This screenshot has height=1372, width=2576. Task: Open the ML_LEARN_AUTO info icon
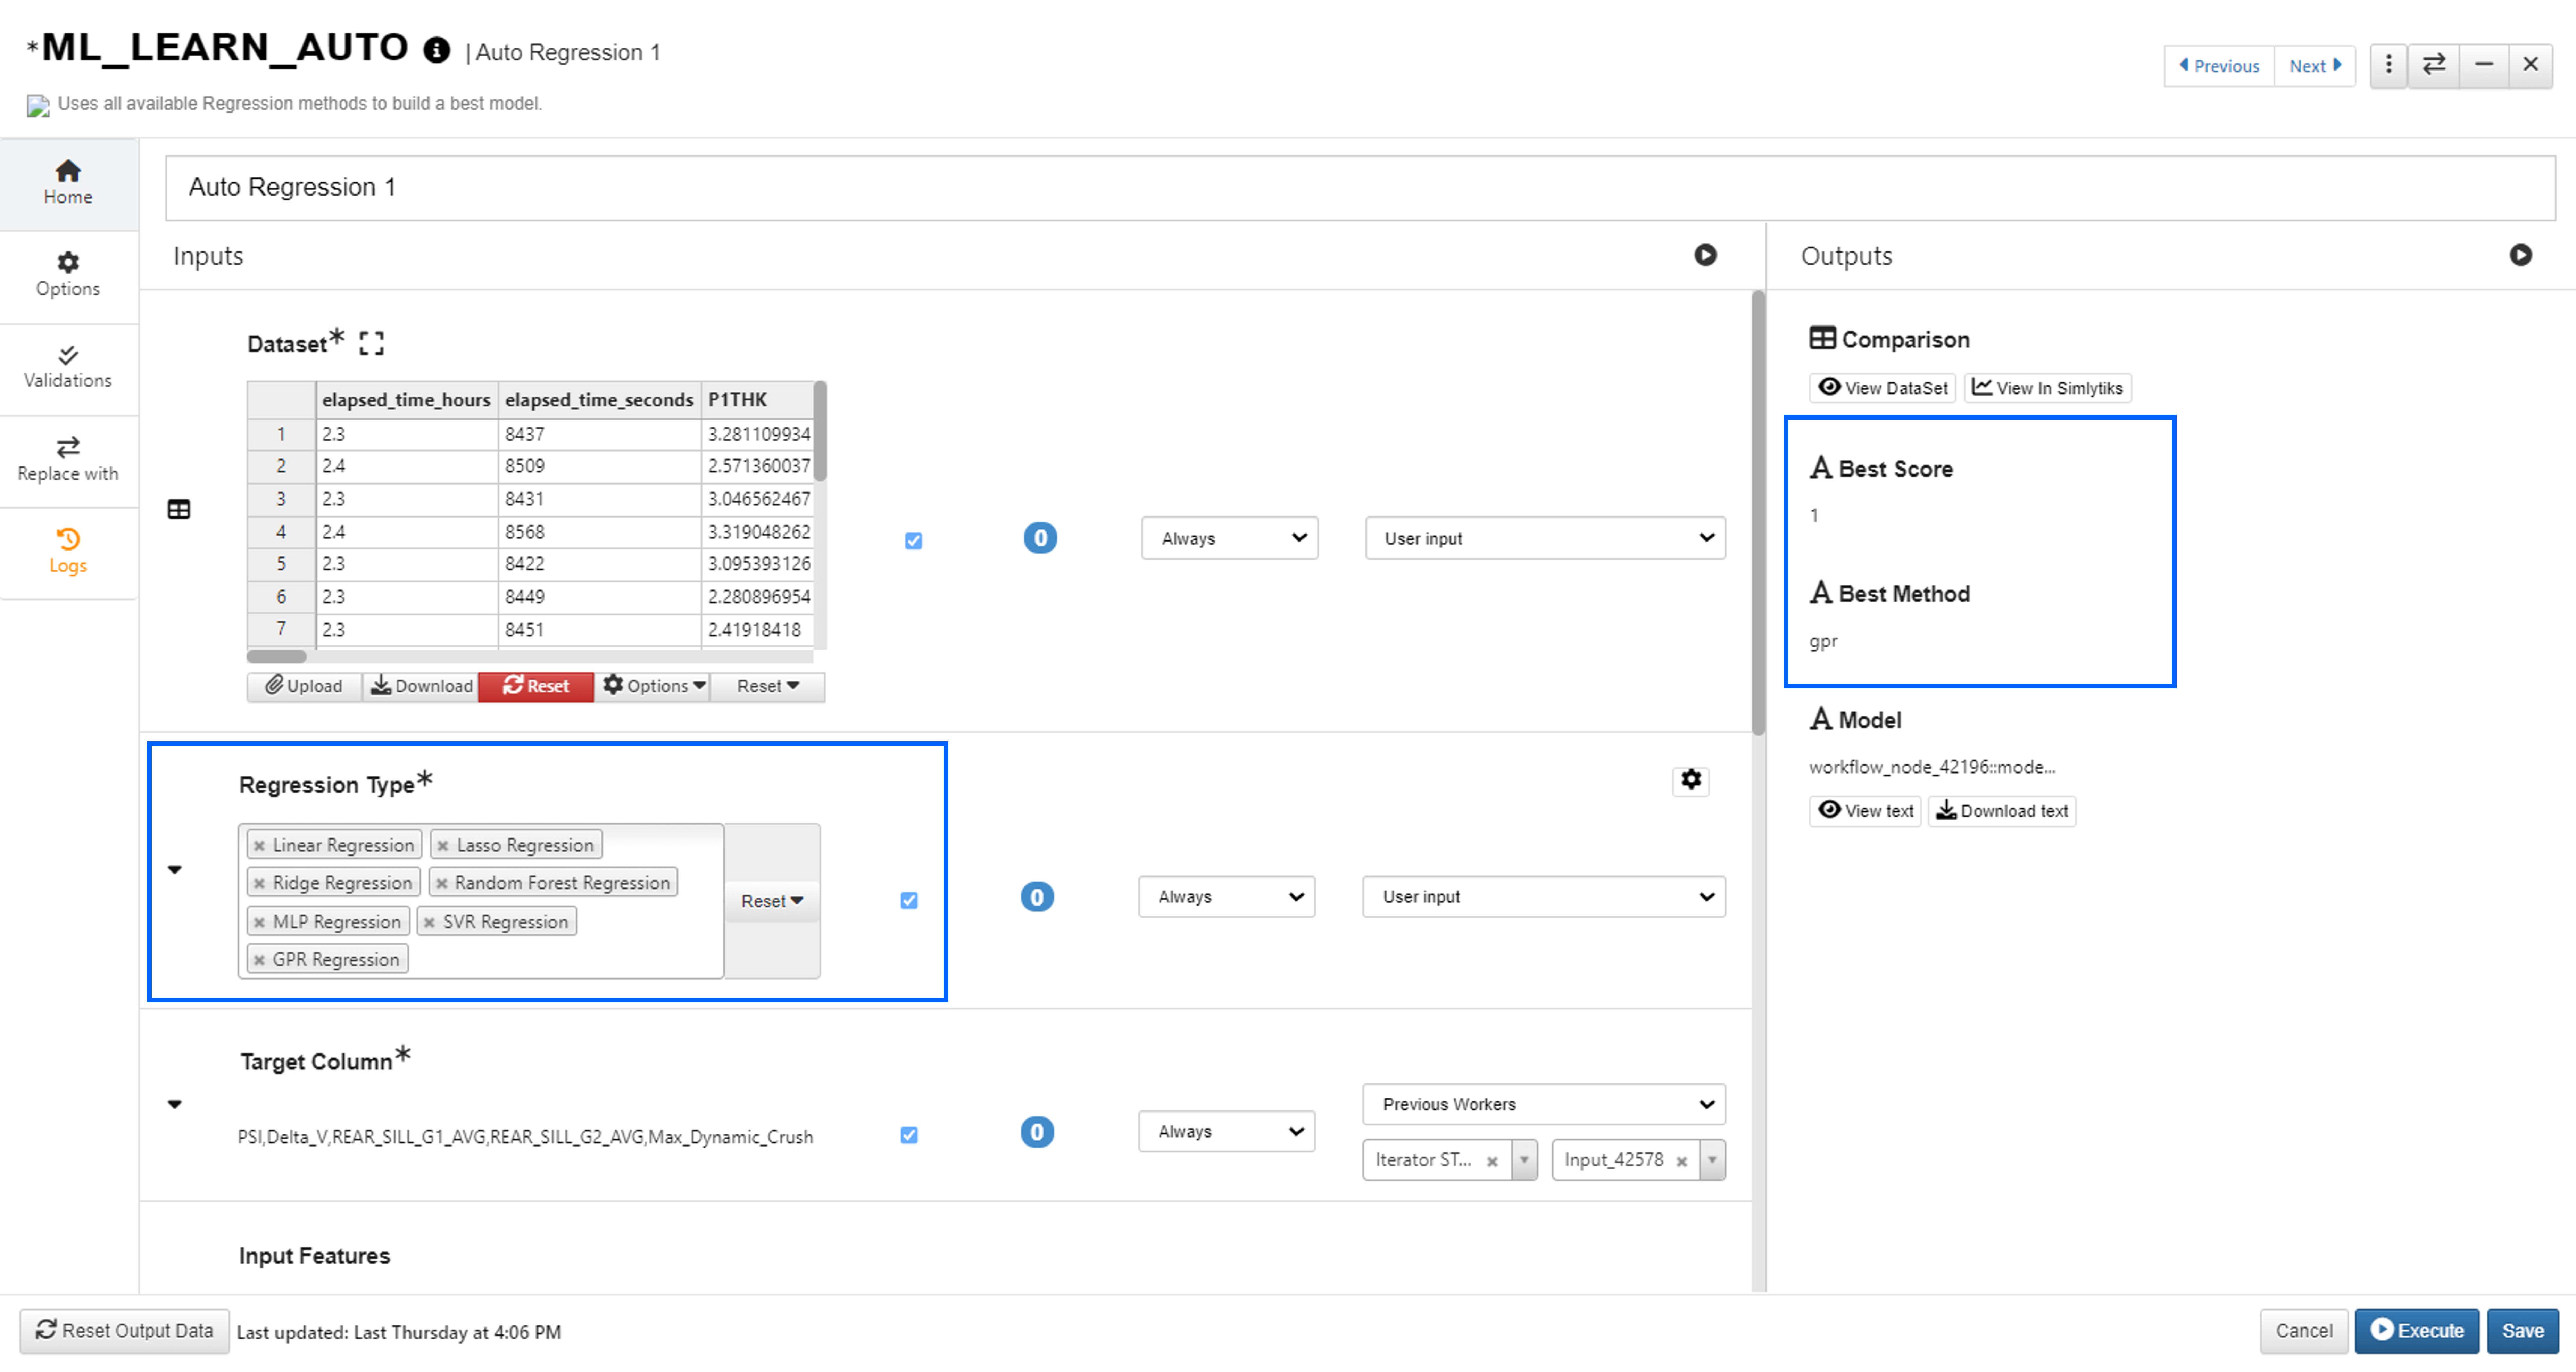point(436,50)
